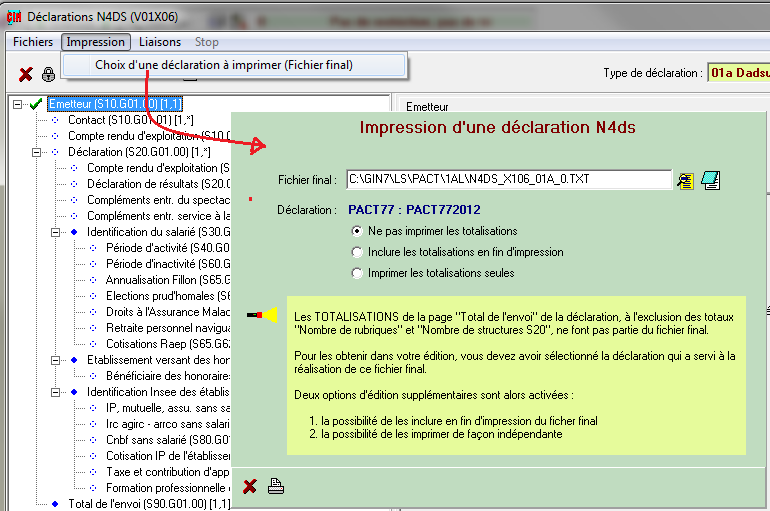Click the red X icon in main toolbar
Viewport: 770px width, 511px height.
tap(26, 75)
